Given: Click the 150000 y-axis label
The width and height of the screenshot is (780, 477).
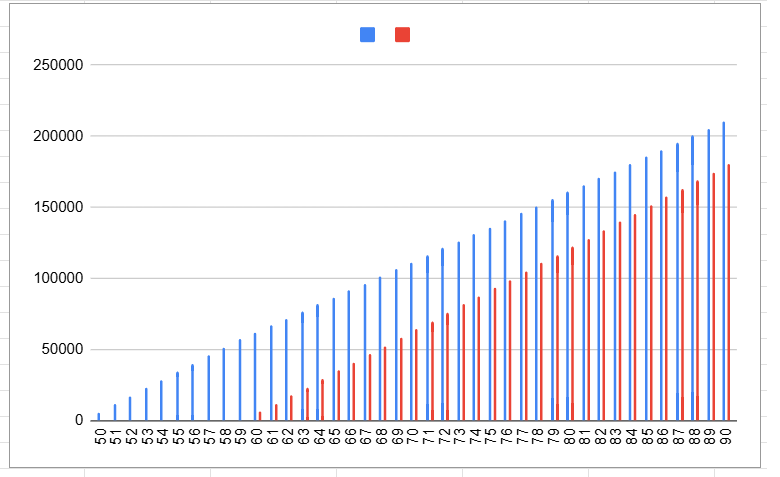Looking at the screenshot, I should point(58,207).
